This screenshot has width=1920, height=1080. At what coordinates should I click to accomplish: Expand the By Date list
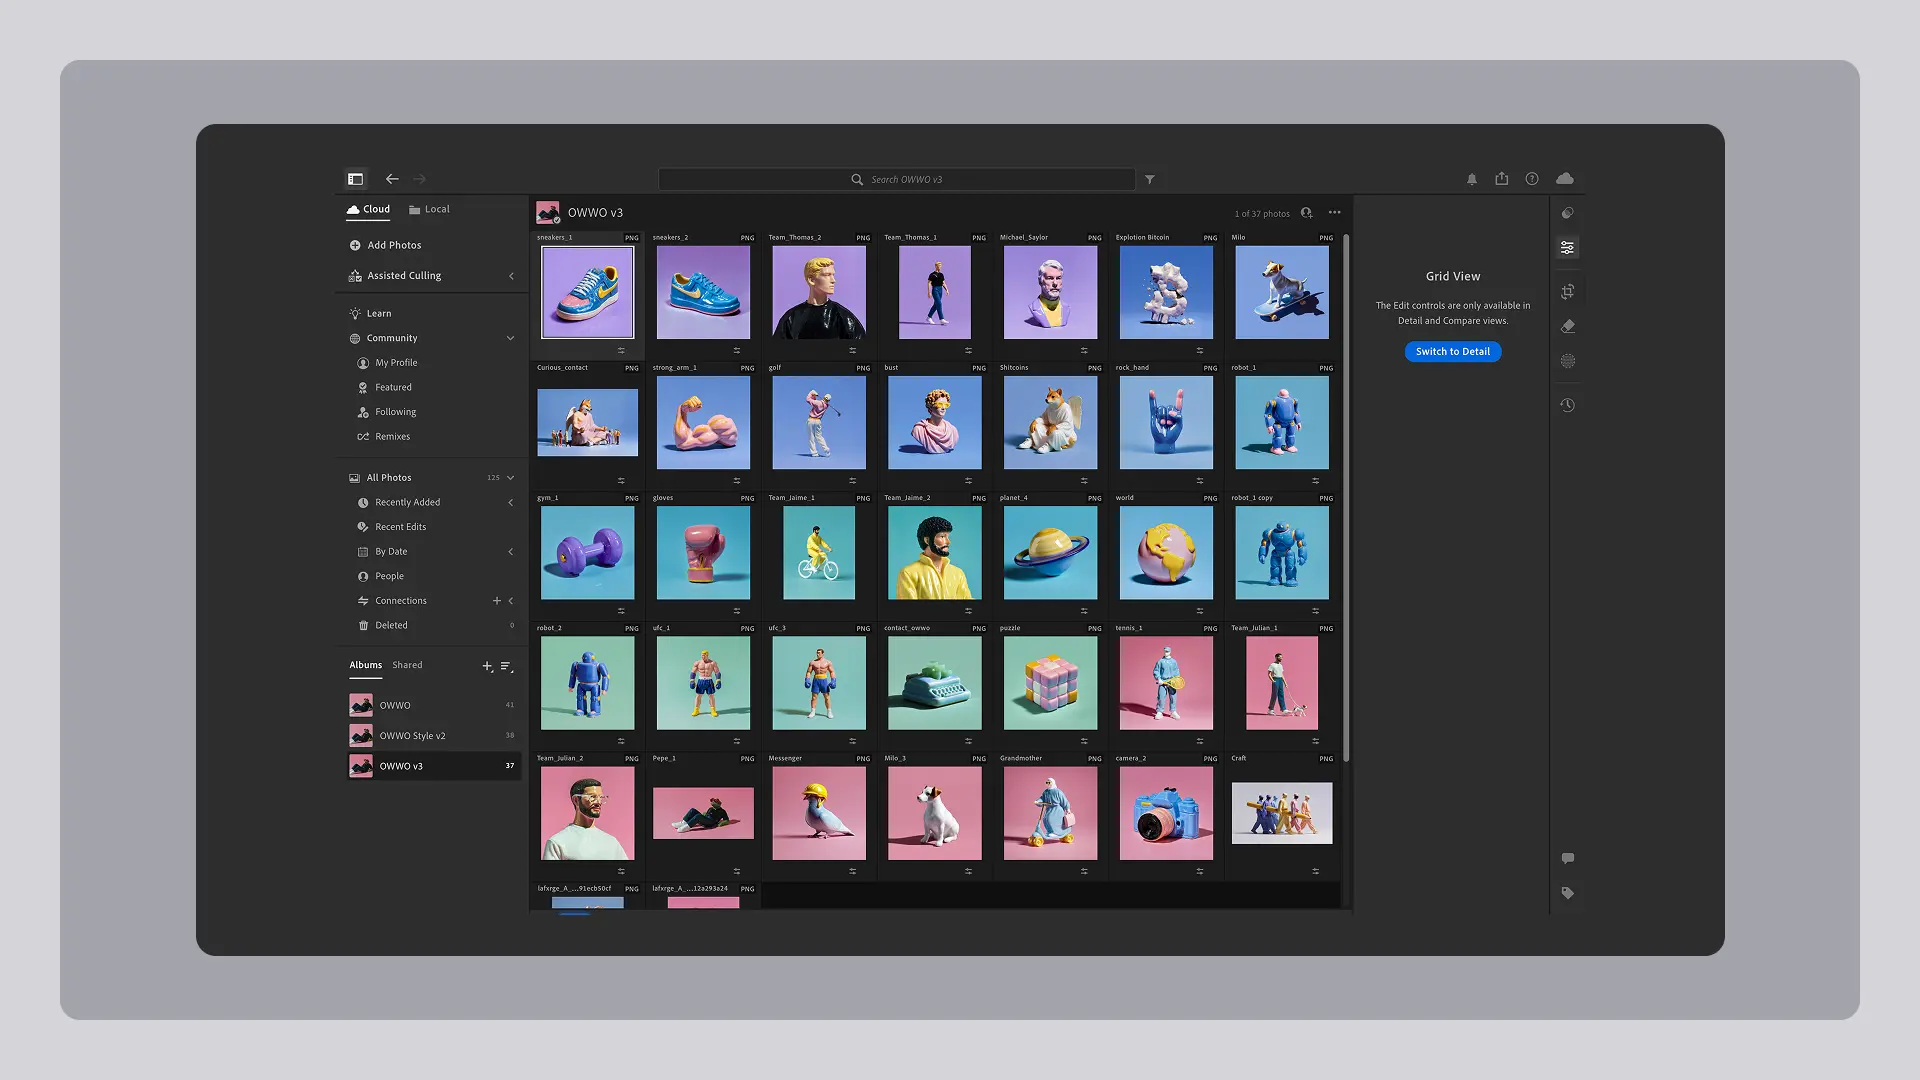click(510, 552)
